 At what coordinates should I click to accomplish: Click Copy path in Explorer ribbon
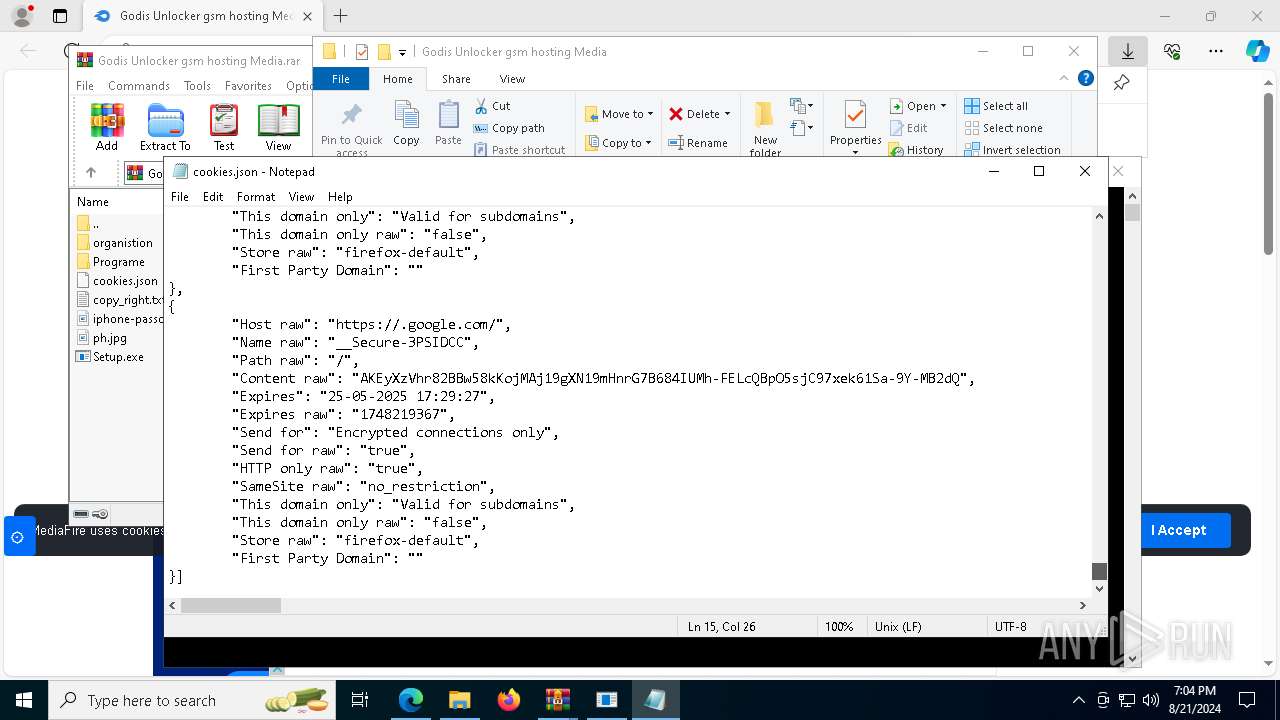(509, 128)
